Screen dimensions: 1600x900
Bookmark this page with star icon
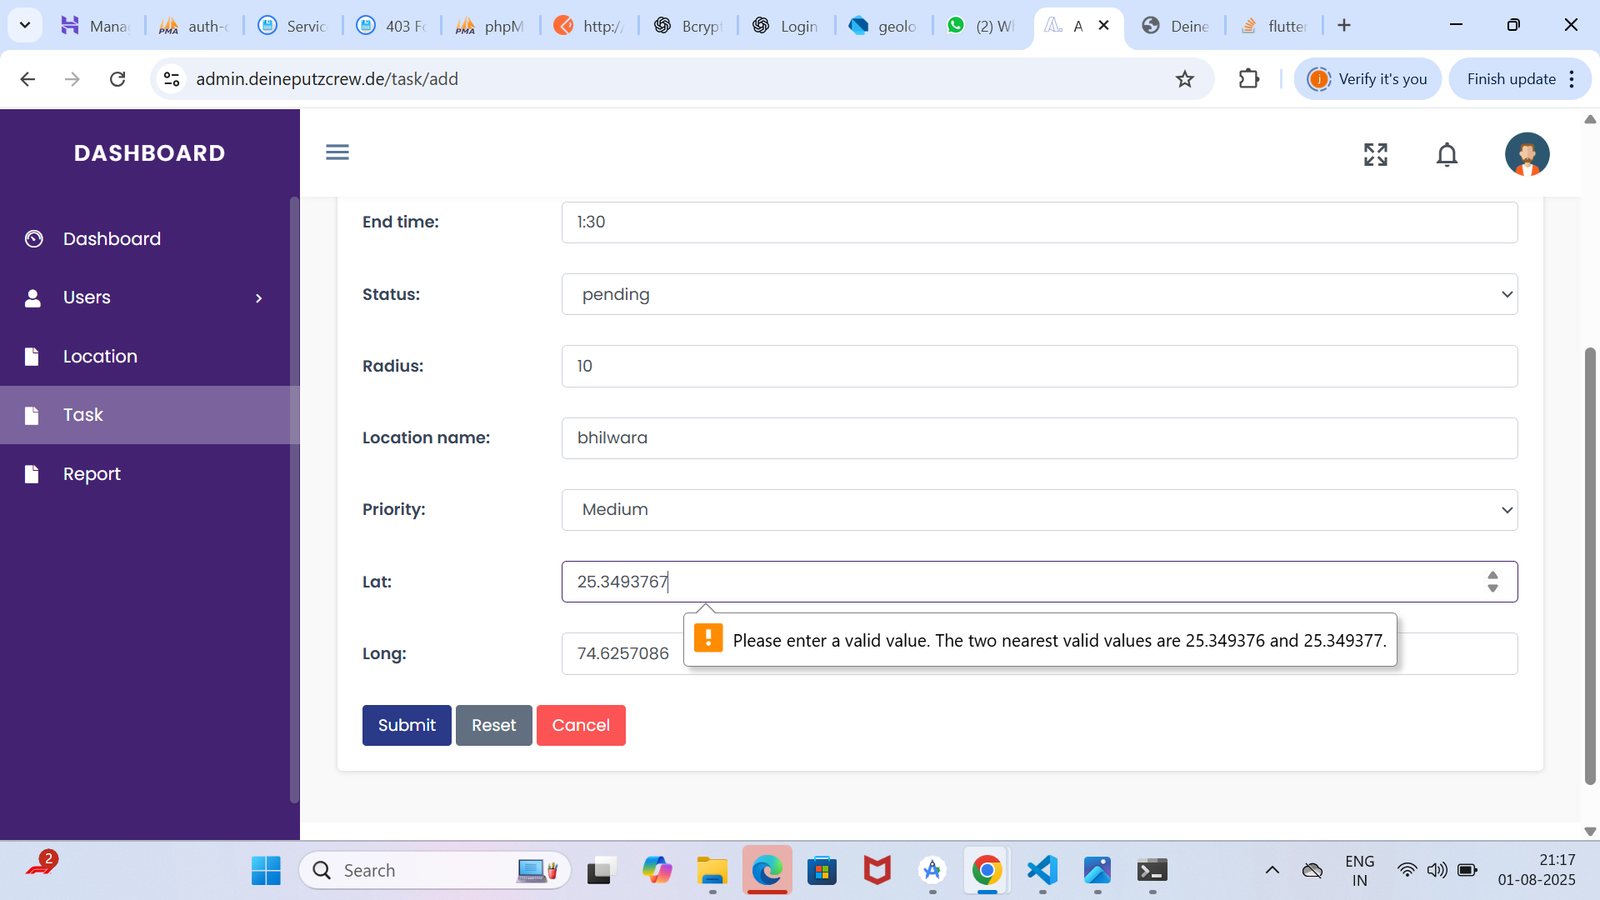pyautogui.click(x=1185, y=79)
